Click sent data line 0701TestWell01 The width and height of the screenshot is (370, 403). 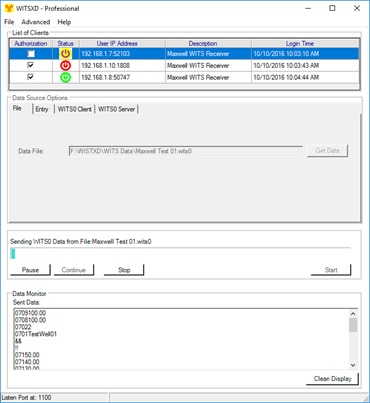pyautogui.click(x=36, y=334)
